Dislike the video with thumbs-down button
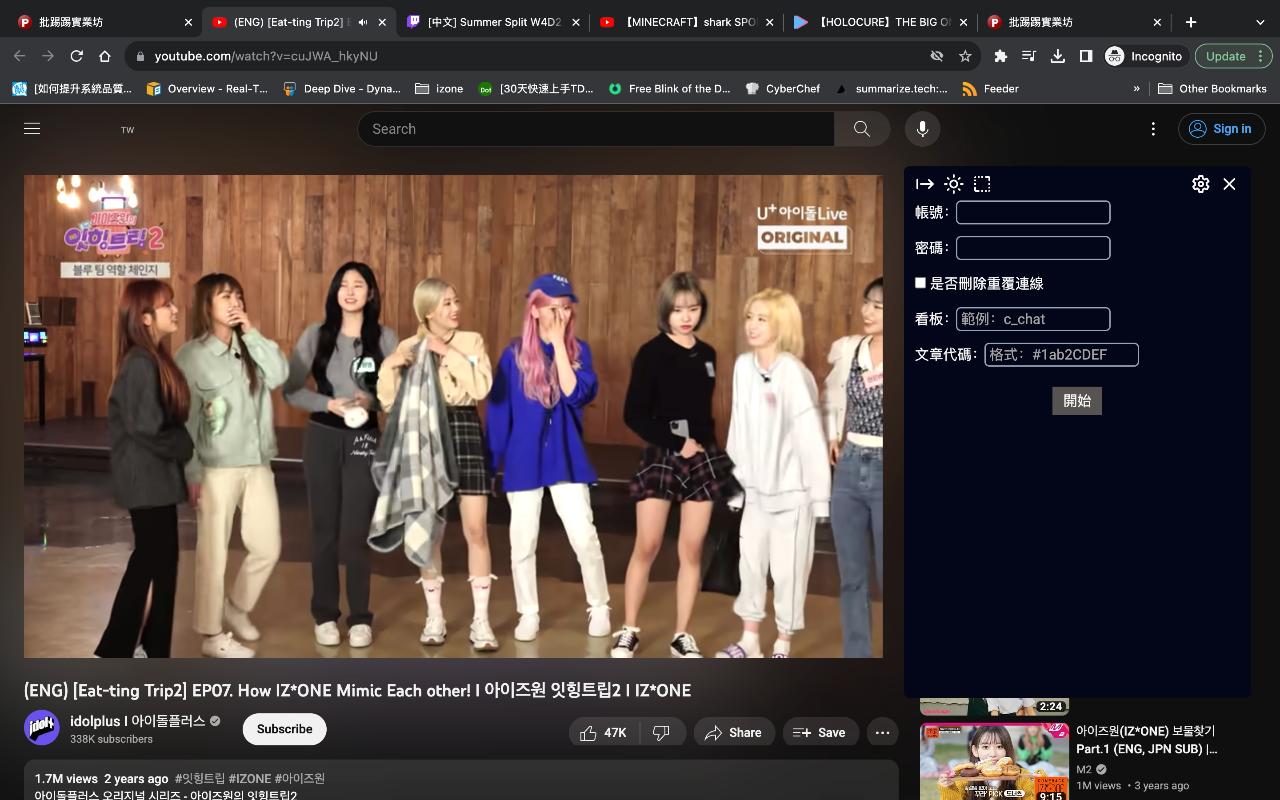1280x800 pixels. coord(661,733)
